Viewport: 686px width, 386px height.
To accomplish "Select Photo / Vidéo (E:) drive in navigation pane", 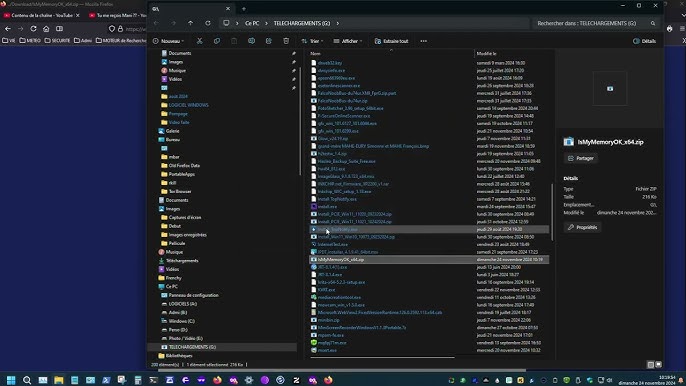I will tap(185, 338).
